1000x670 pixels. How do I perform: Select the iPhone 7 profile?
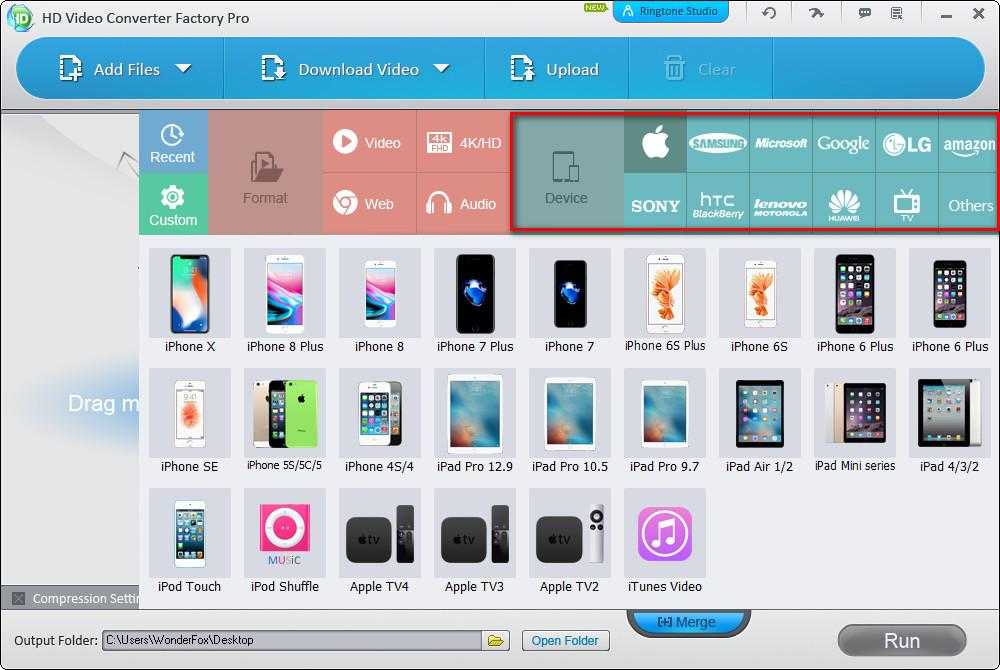[x=570, y=301]
